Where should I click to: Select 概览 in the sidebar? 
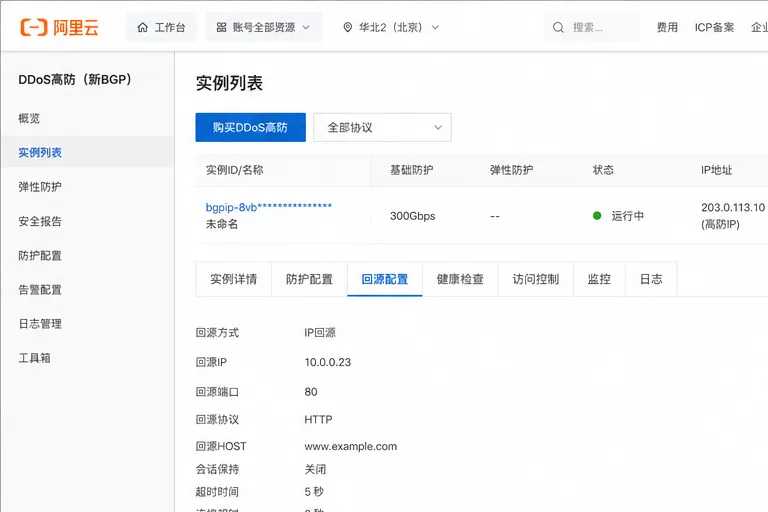pyautogui.click(x=87, y=119)
